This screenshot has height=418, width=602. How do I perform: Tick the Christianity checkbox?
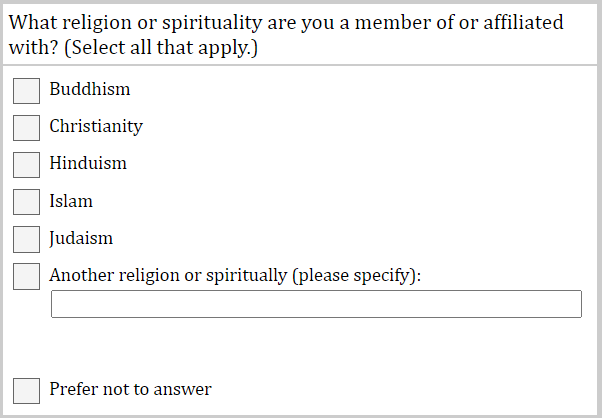[x=26, y=127]
